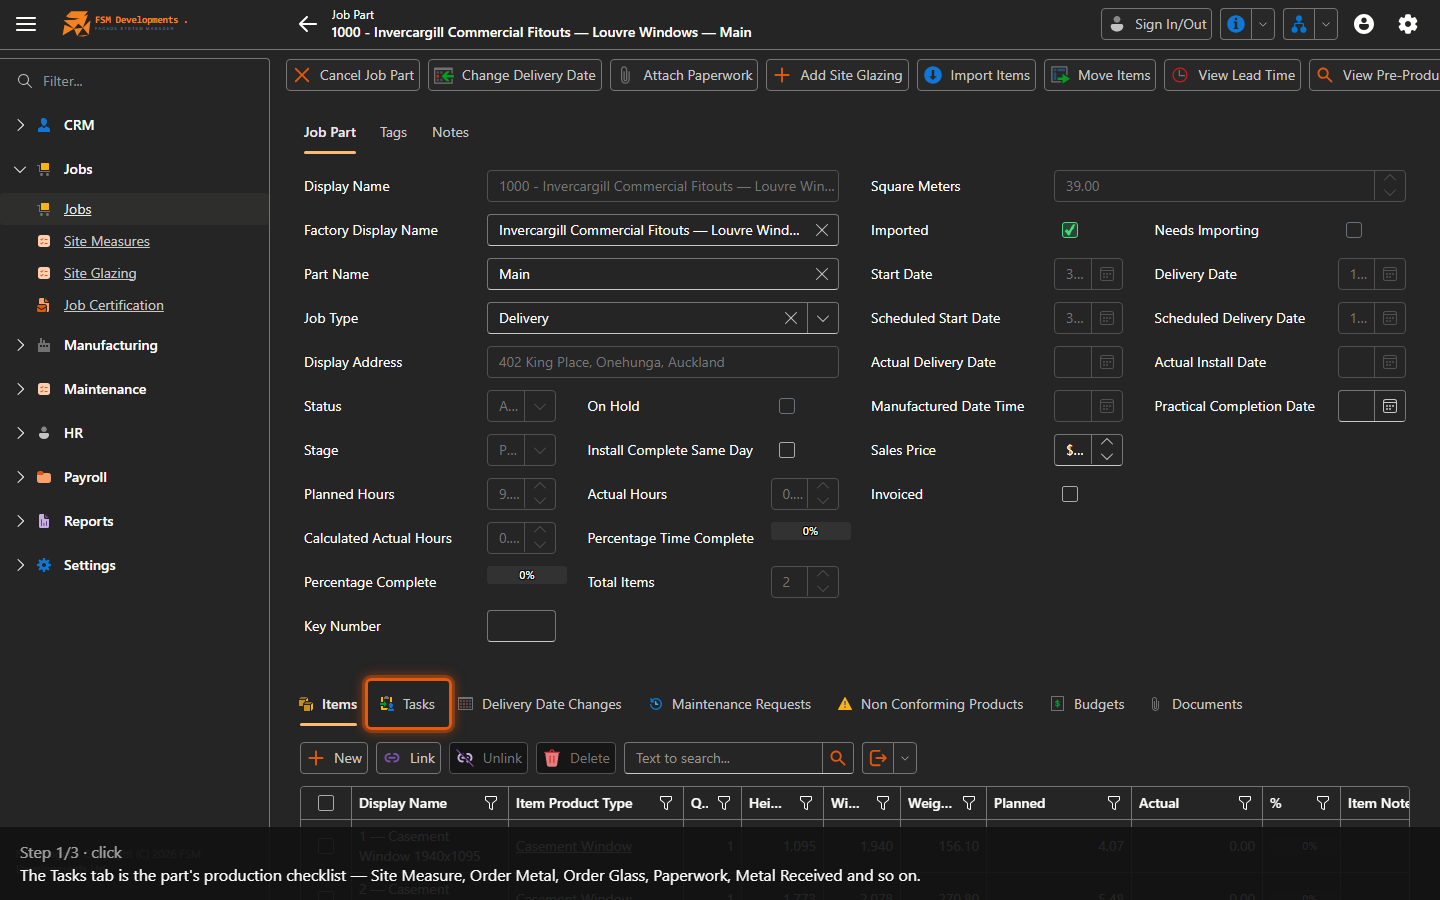The width and height of the screenshot is (1440, 900).
Task: Toggle Install Complete Same Day checkbox
Action: [x=787, y=450]
